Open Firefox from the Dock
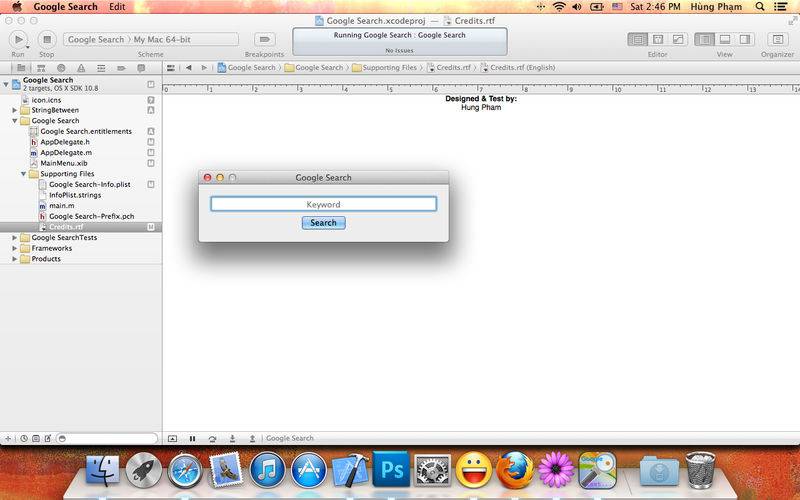800x500 pixels. pos(514,470)
